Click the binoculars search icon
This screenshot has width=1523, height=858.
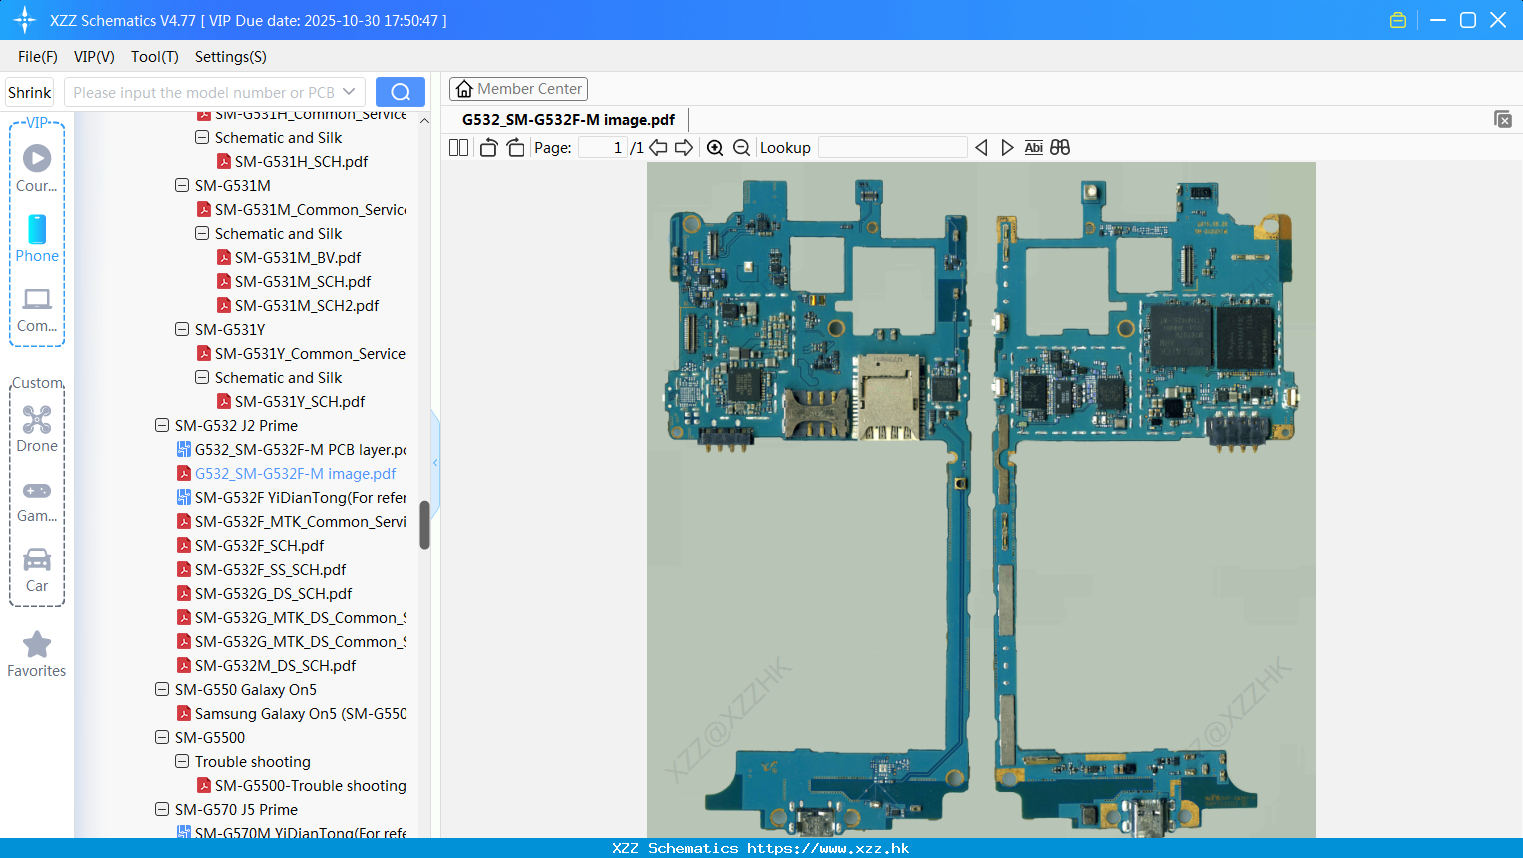[1060, 148]
